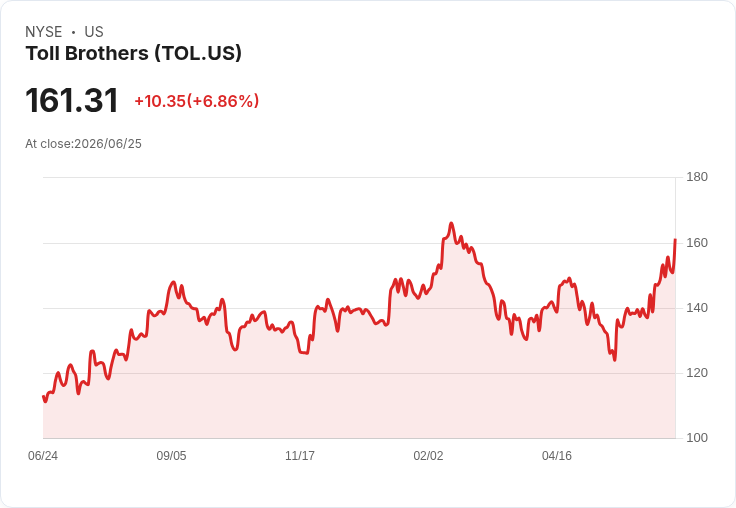The height and width of the screenshot is (508, 736).
Task: Click the latest endpoint of the price line
Action: point(675,240)
